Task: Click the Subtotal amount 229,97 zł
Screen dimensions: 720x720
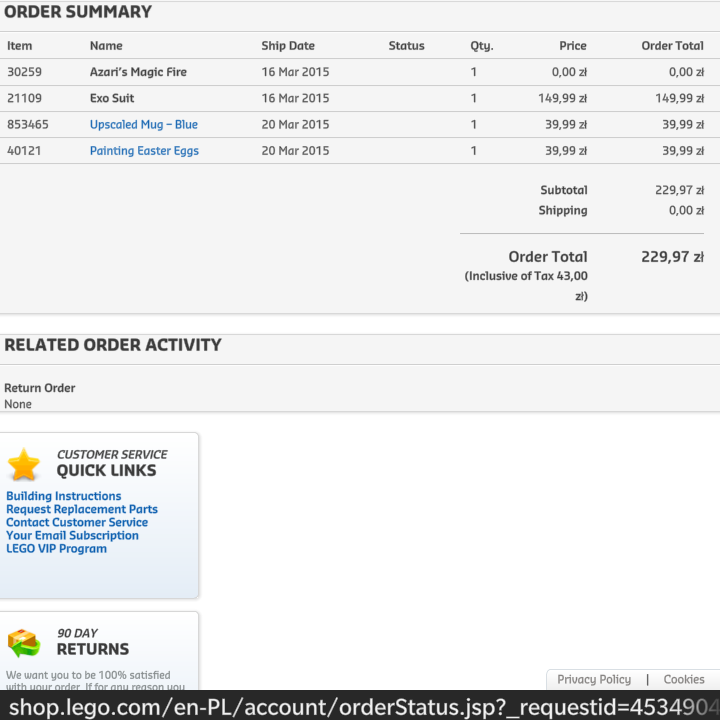Action: click(x=679, y=190)
